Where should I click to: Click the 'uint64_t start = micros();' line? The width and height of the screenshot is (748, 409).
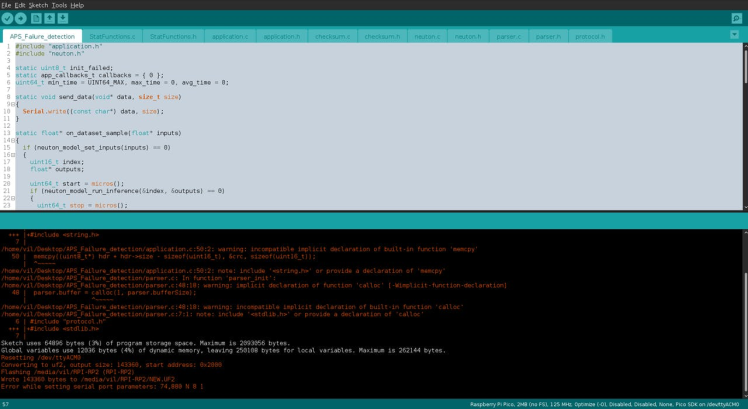(x=77, y=183)
